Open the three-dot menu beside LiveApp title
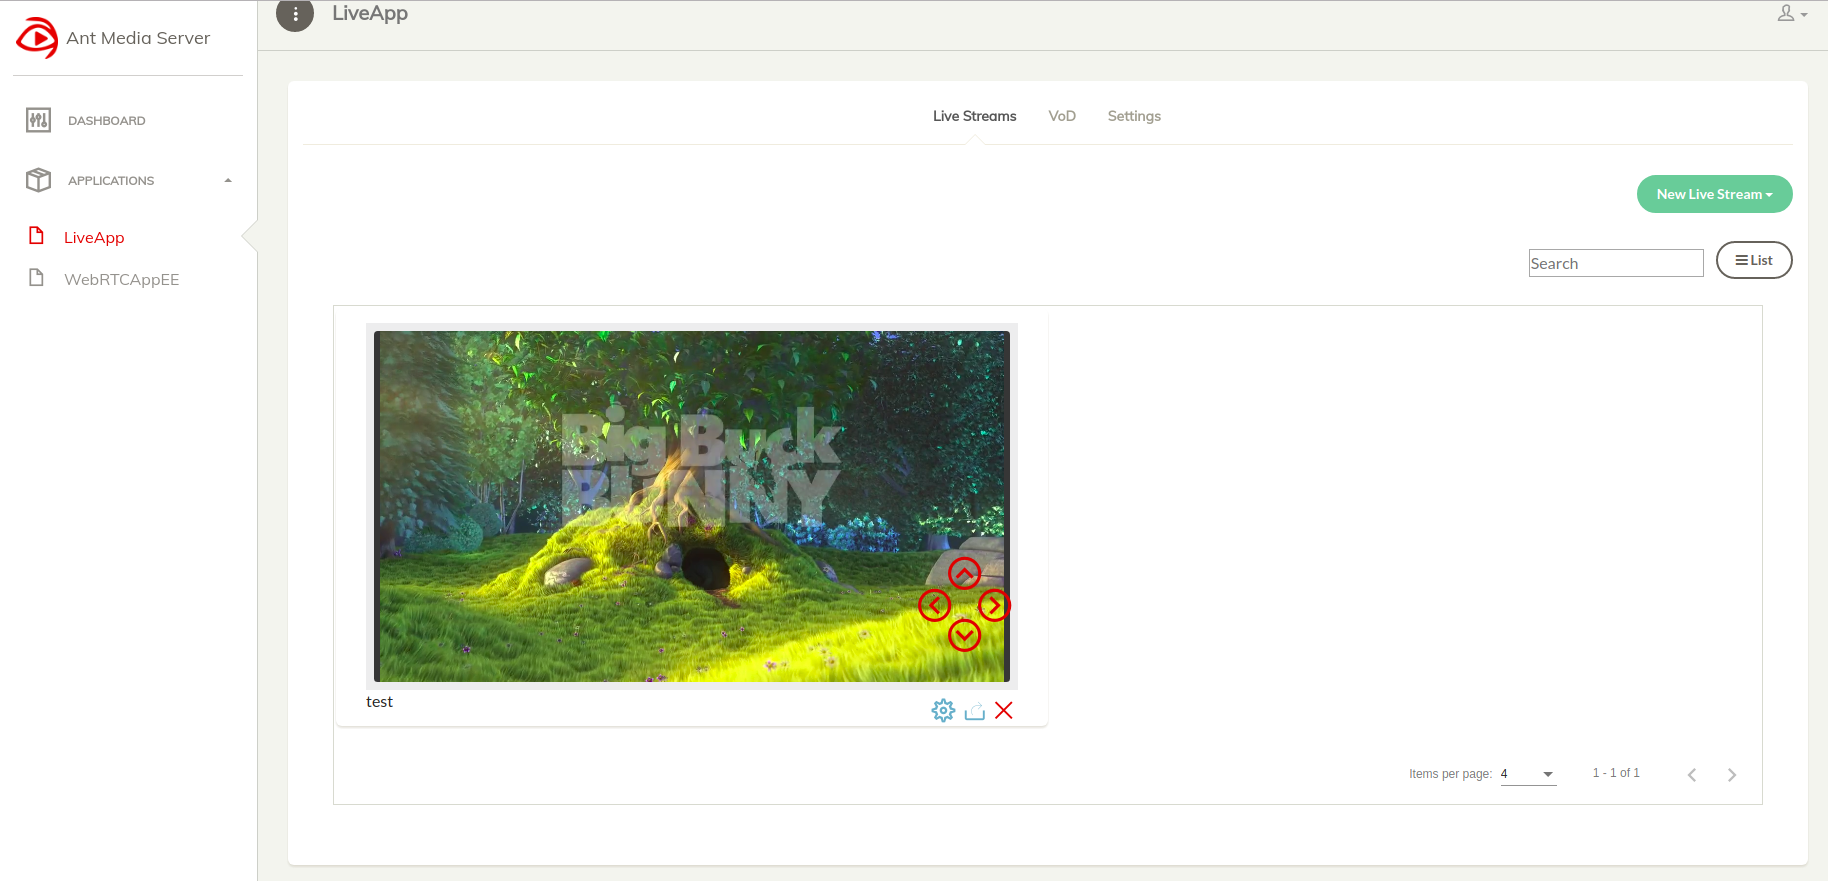This screenshot has width=1828, height=881. [295, 14]
